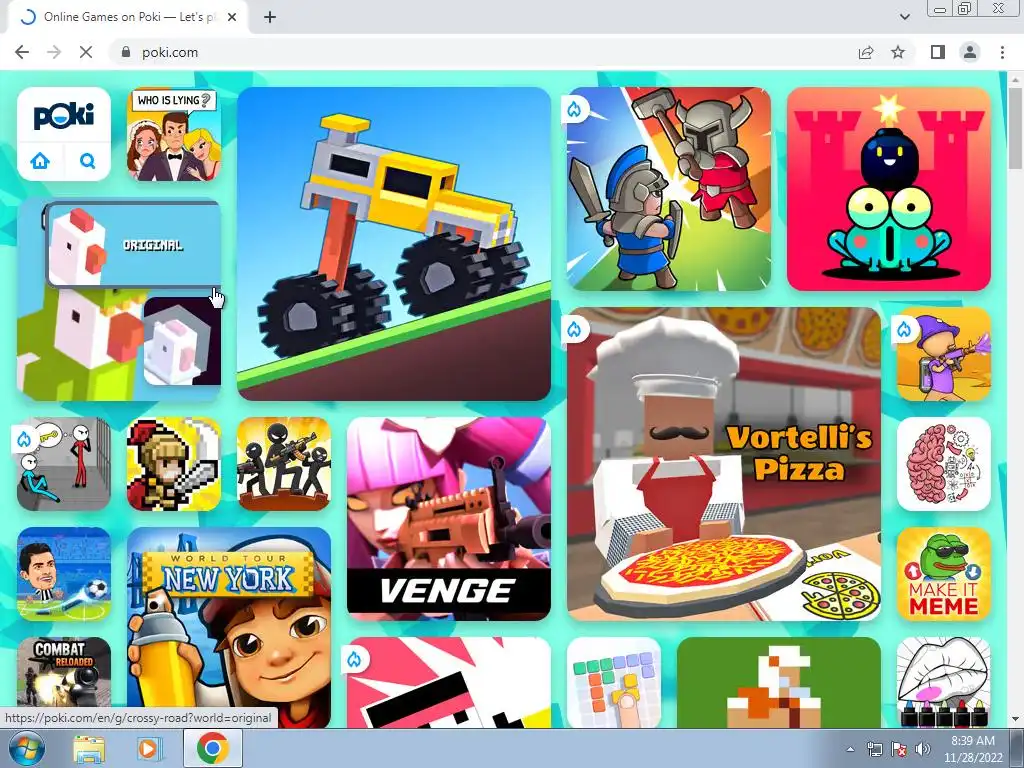The width and height of the screenshot is (1024, 768).
Task: Open the frog with bomb castle game
Action: 889,189
